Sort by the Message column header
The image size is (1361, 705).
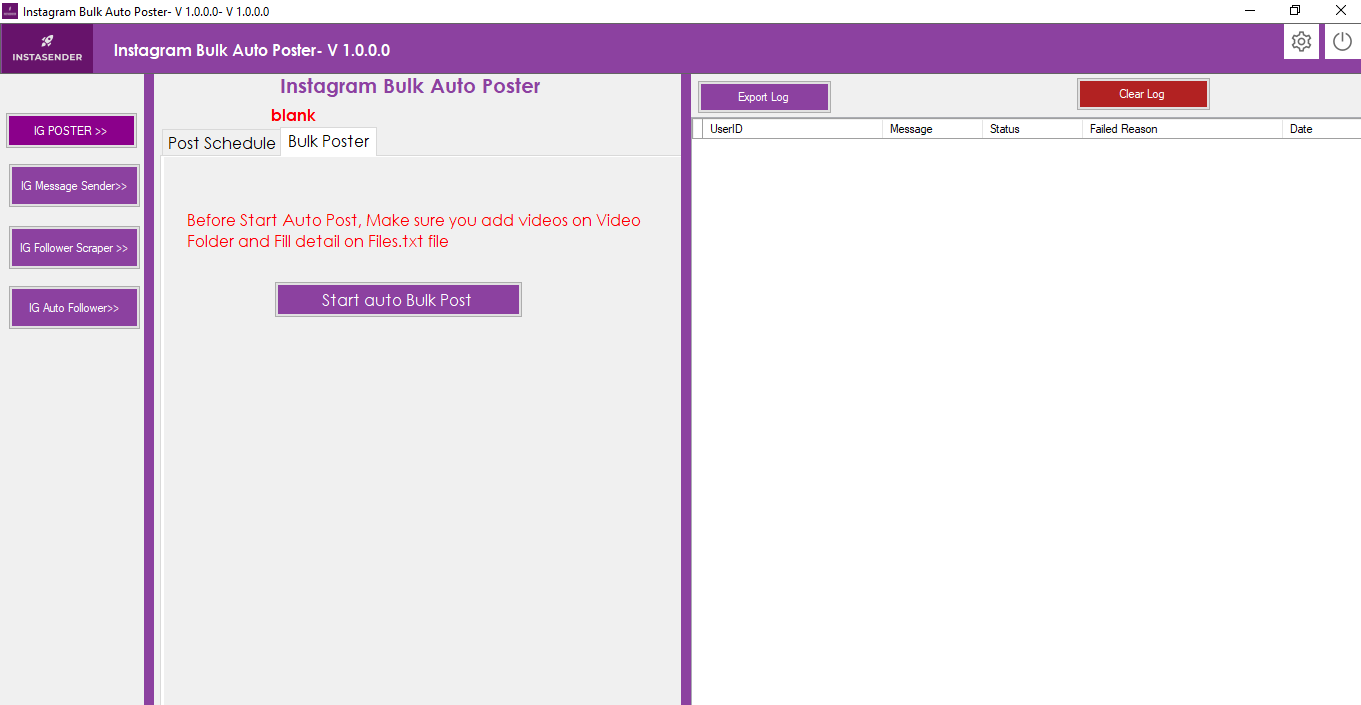[932, 129]
